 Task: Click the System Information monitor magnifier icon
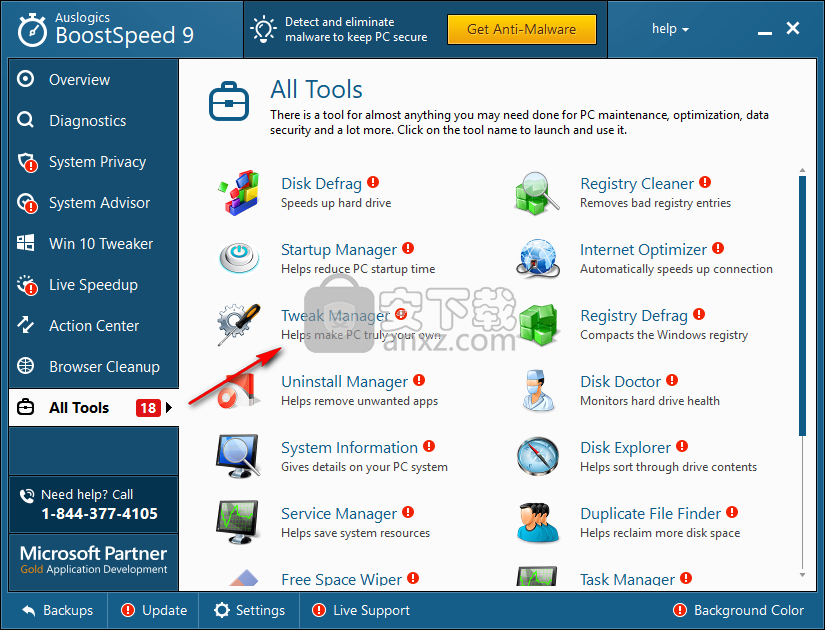[238, 456]
